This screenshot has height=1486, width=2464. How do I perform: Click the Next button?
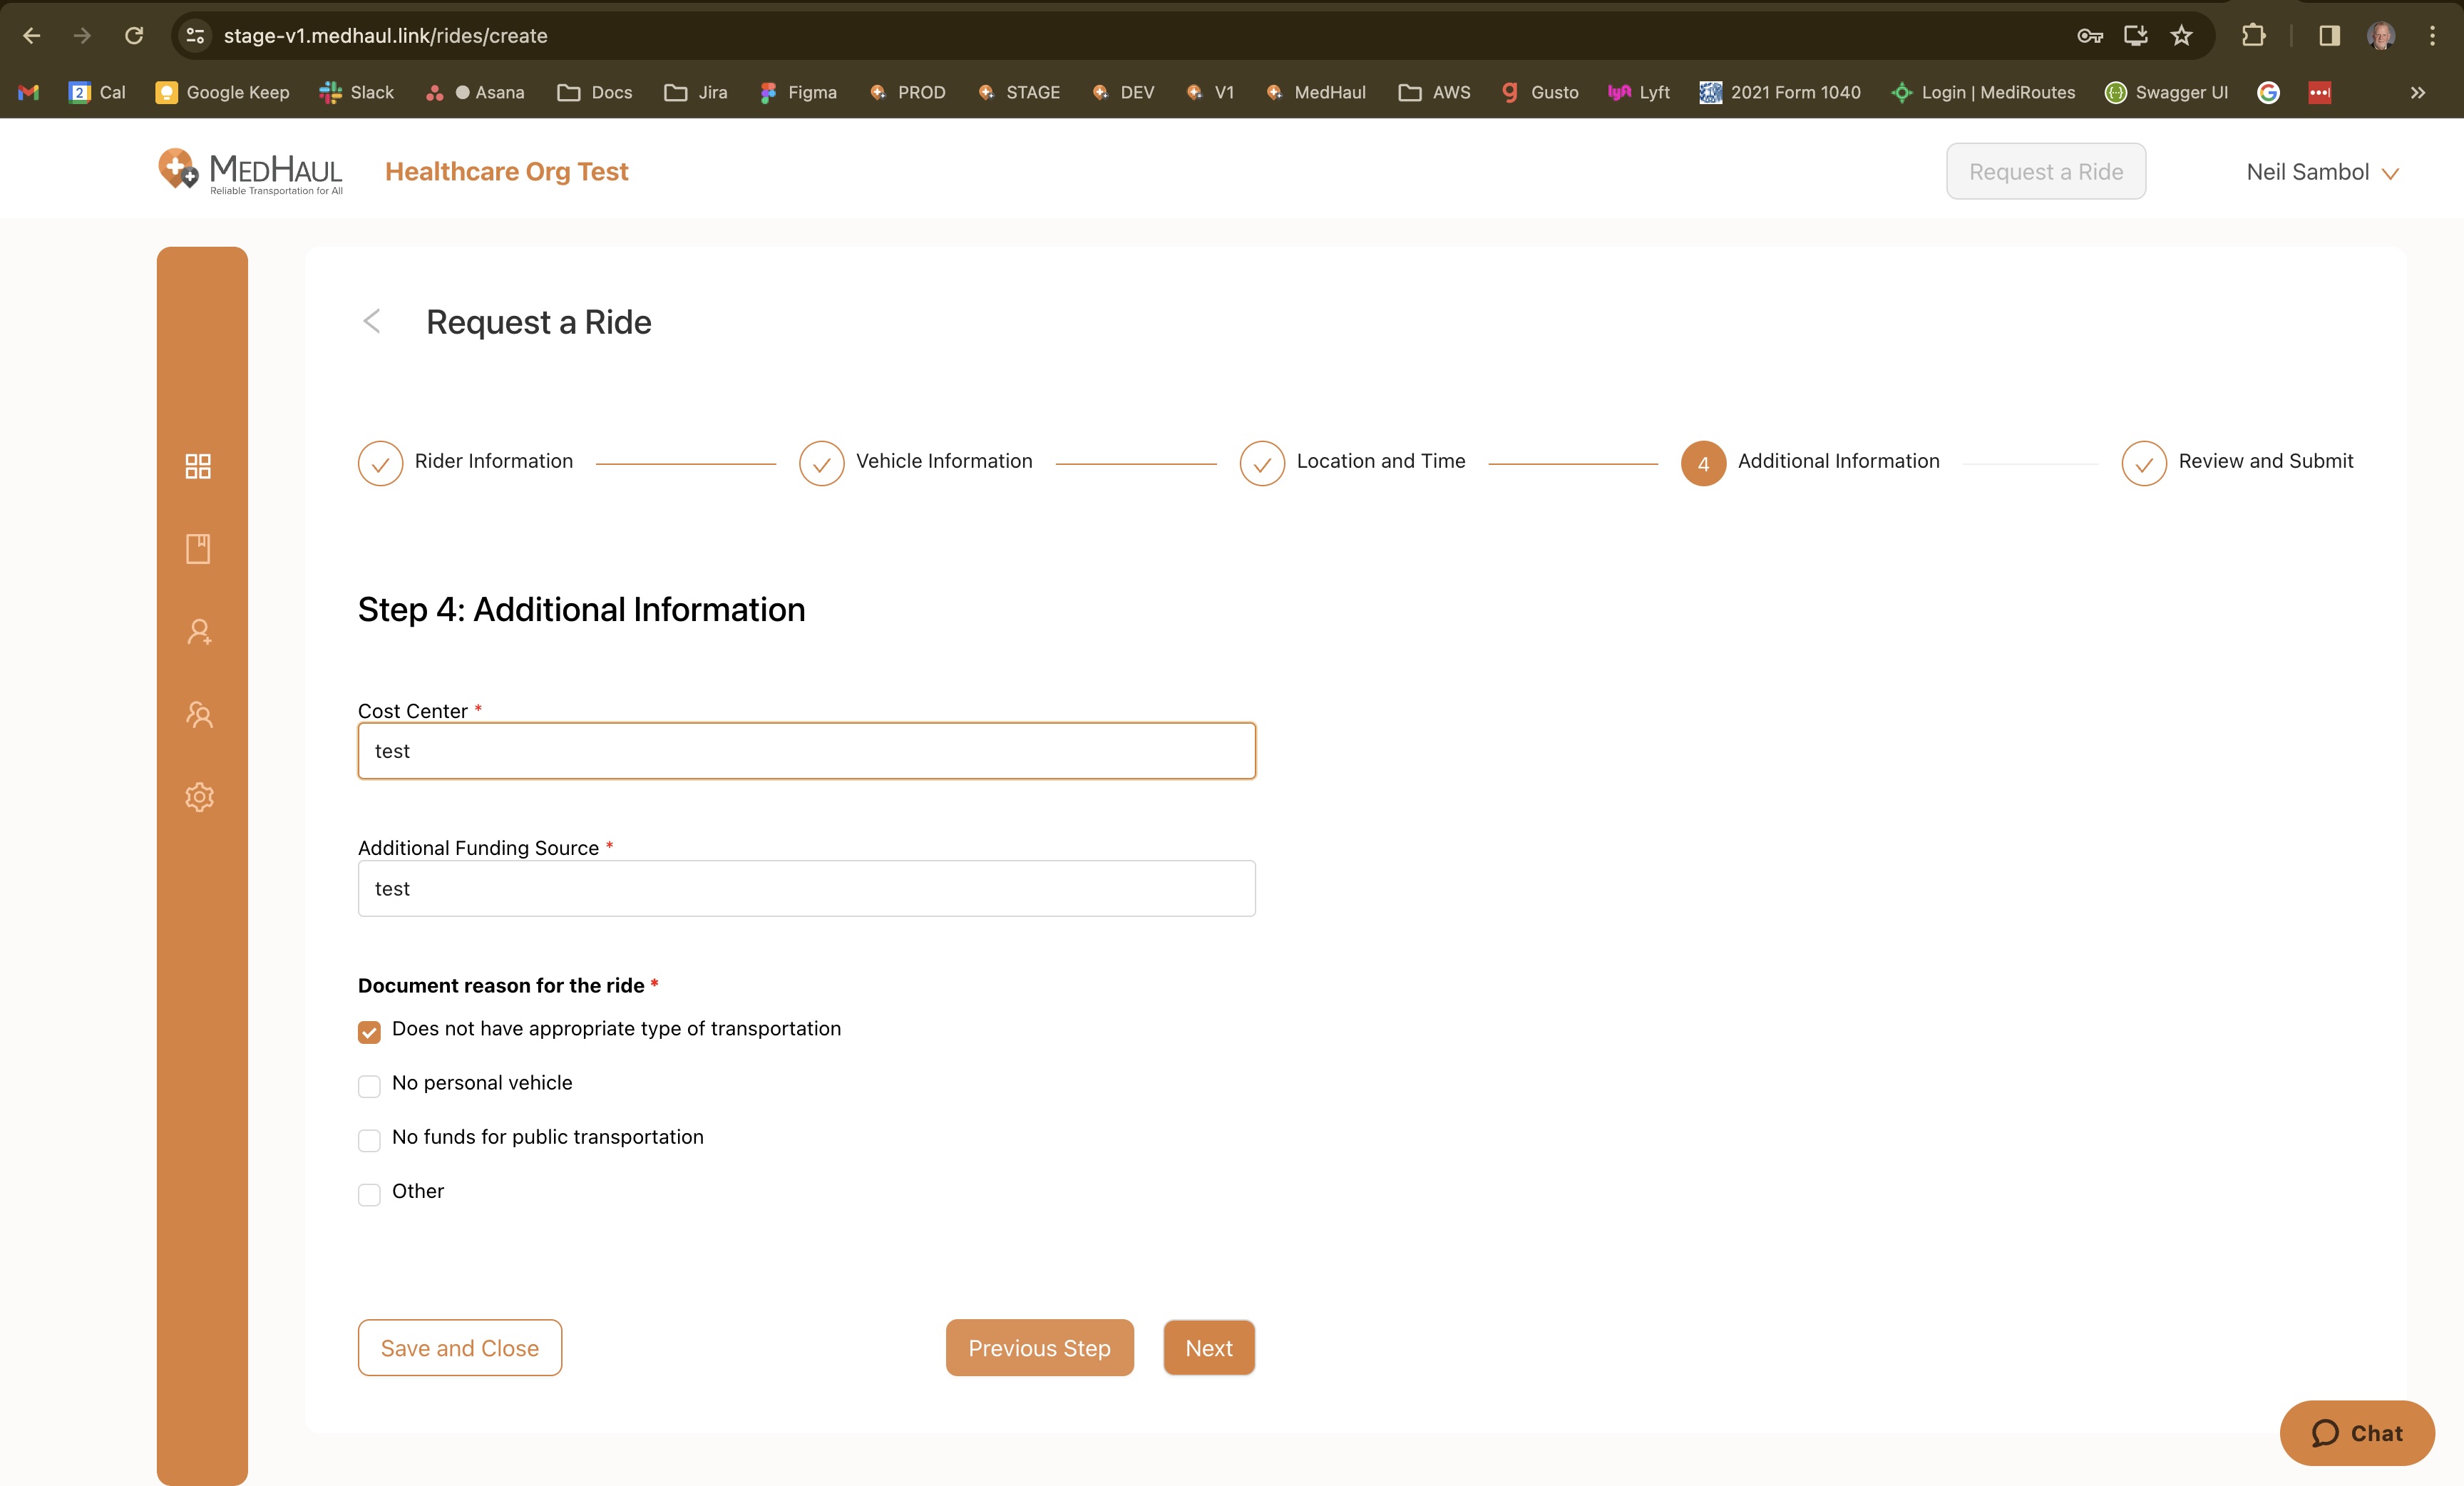click(1209, 1347)
